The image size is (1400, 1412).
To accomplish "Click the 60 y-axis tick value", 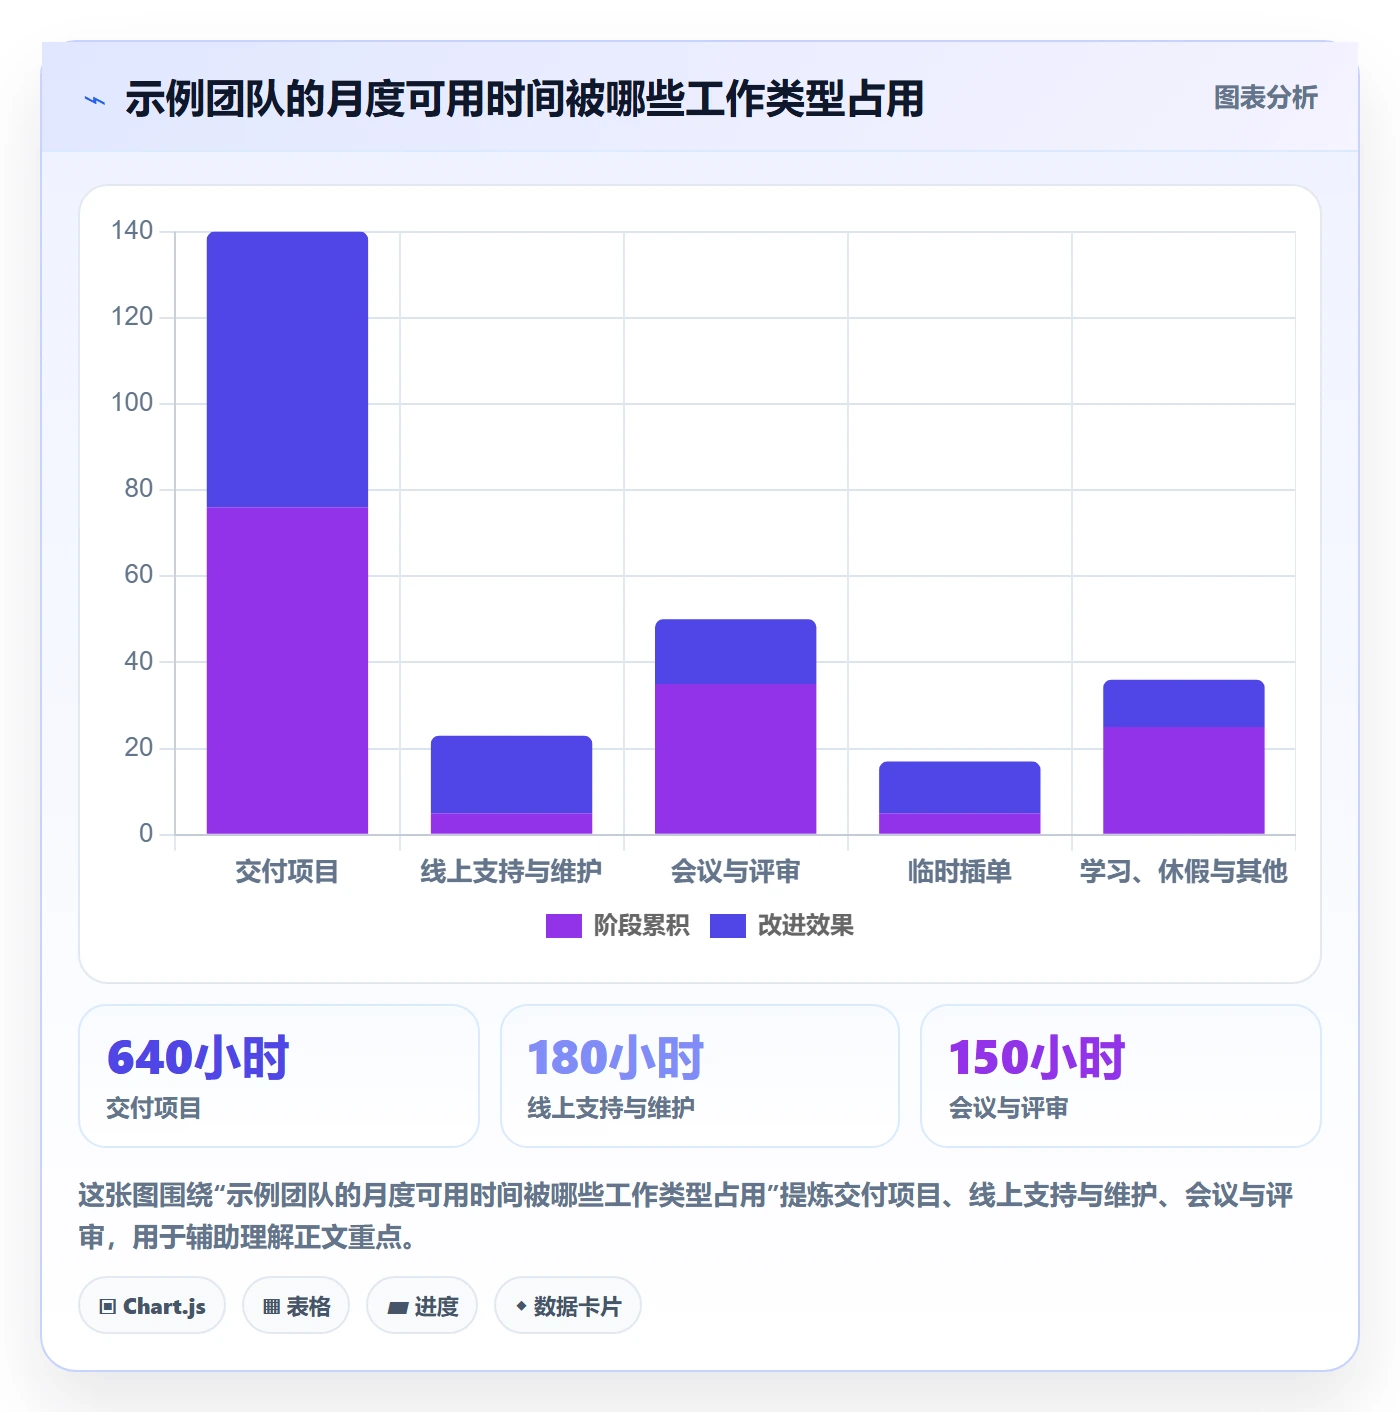I will [x=139, y=575].
